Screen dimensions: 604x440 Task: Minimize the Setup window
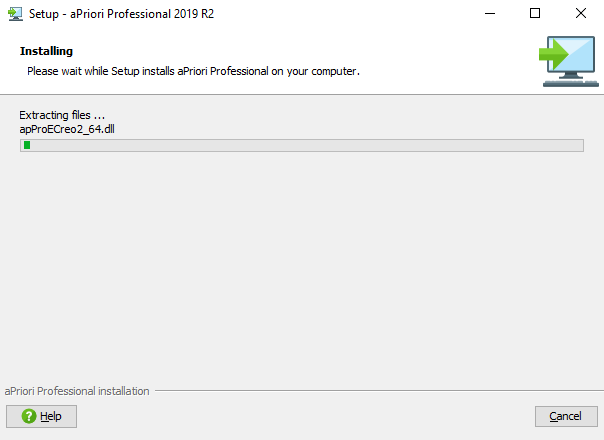[489, 13]
